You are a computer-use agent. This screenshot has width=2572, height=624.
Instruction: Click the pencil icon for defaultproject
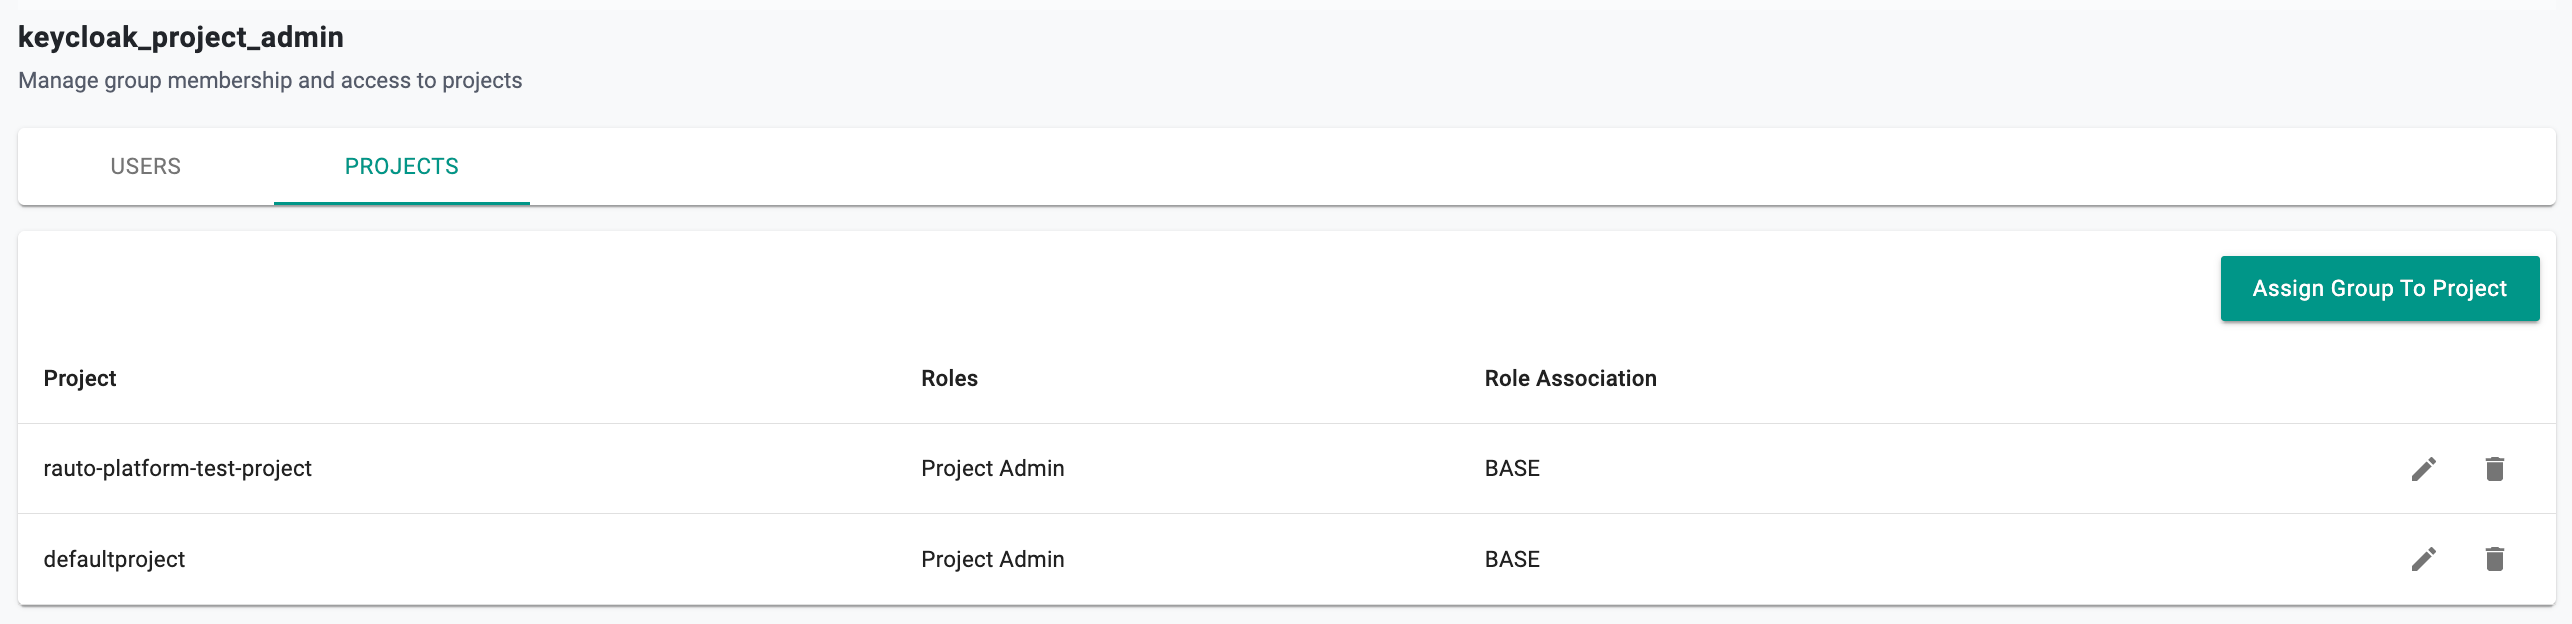[x=2423, y=559]
